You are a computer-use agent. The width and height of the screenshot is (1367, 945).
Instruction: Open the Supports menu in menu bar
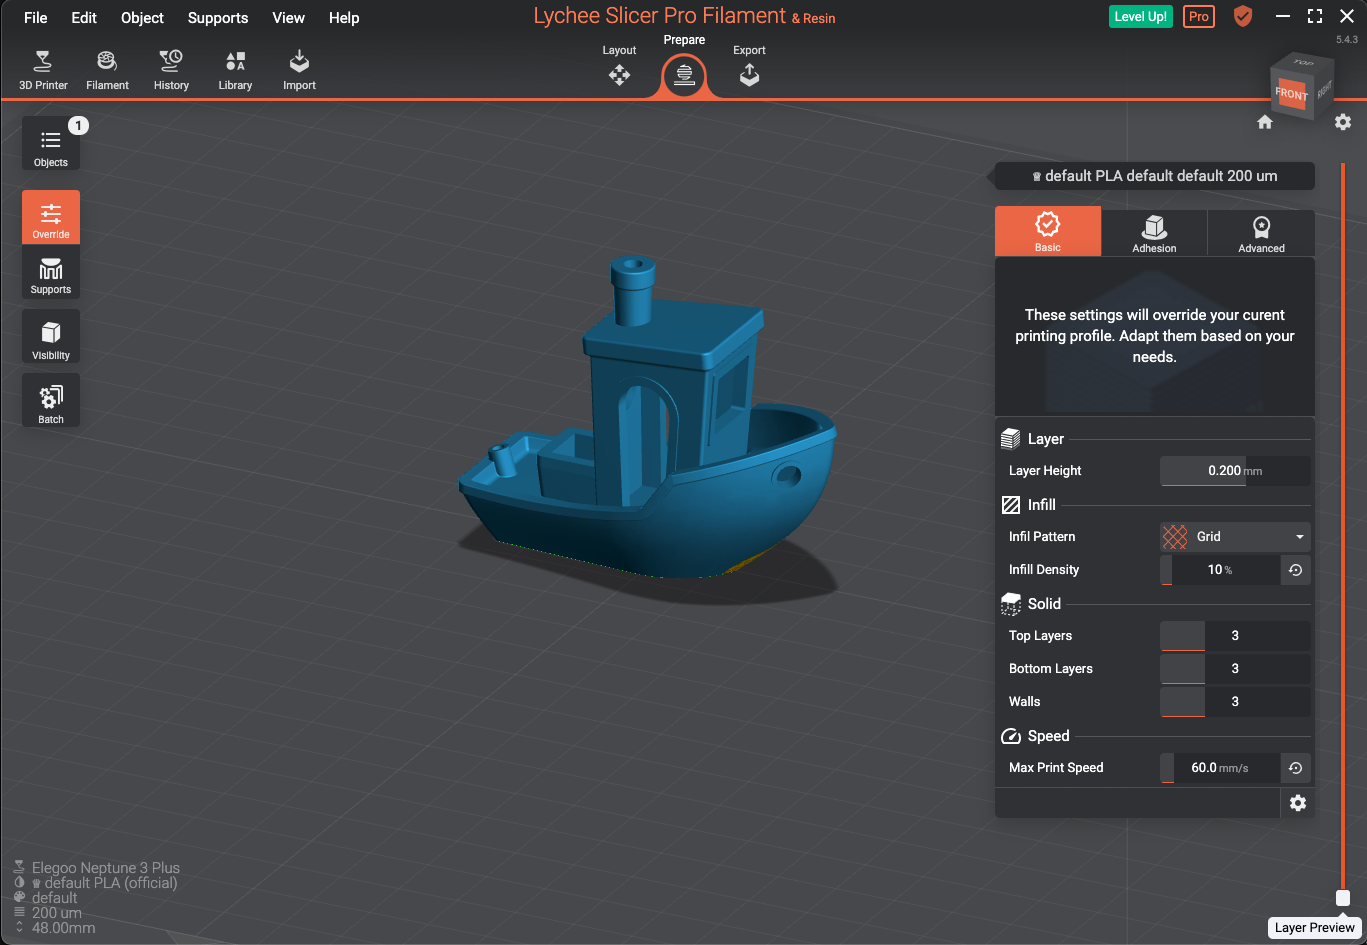pos(217,18)
